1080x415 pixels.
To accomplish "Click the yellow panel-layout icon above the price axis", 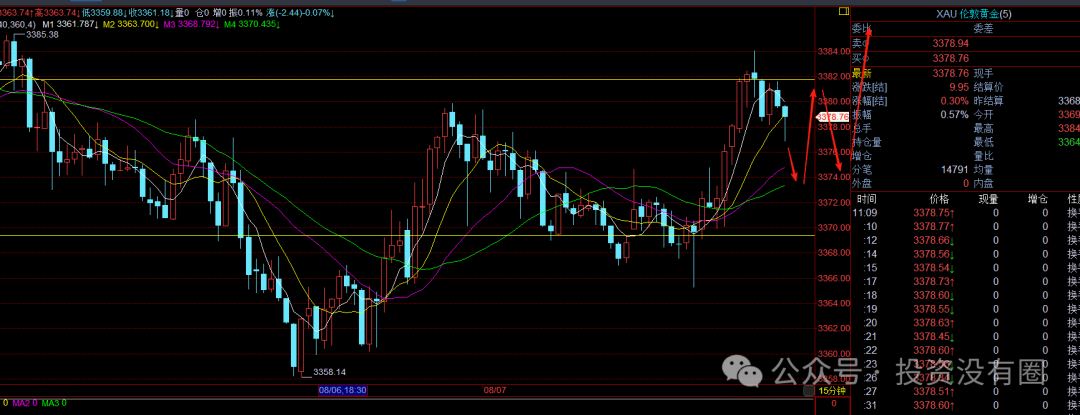I will [842, 12].
